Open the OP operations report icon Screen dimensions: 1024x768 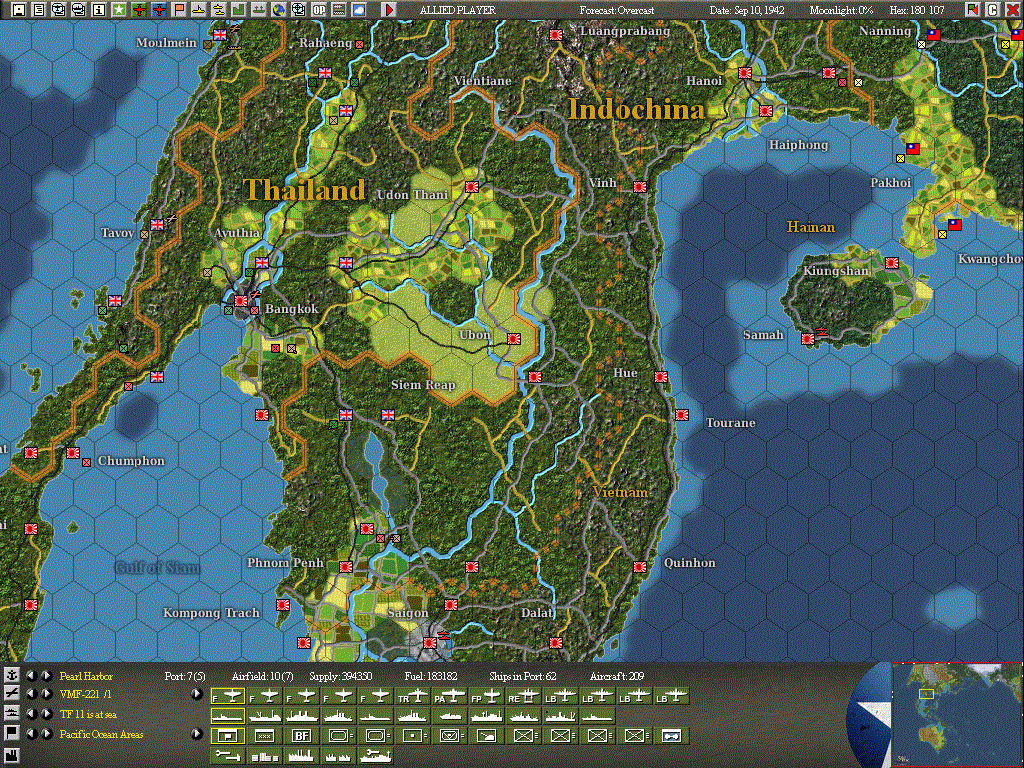[319, 9]
